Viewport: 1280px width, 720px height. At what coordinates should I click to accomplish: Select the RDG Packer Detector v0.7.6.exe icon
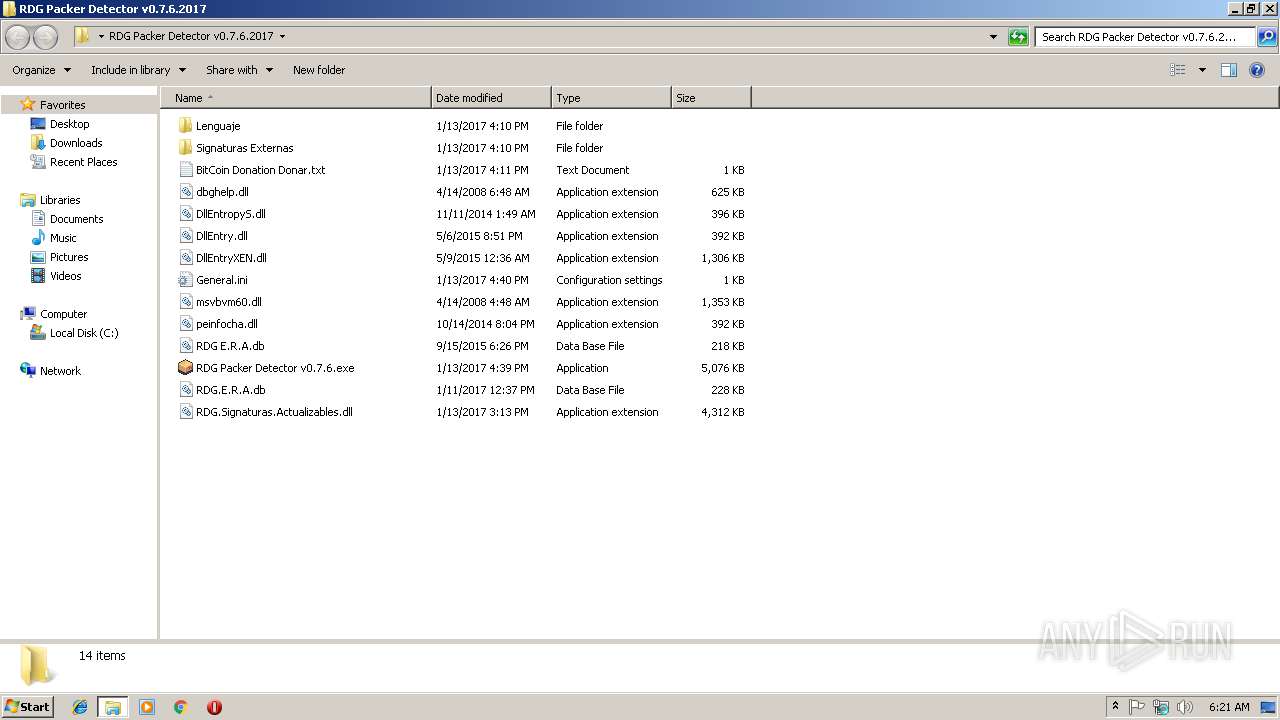185,368
